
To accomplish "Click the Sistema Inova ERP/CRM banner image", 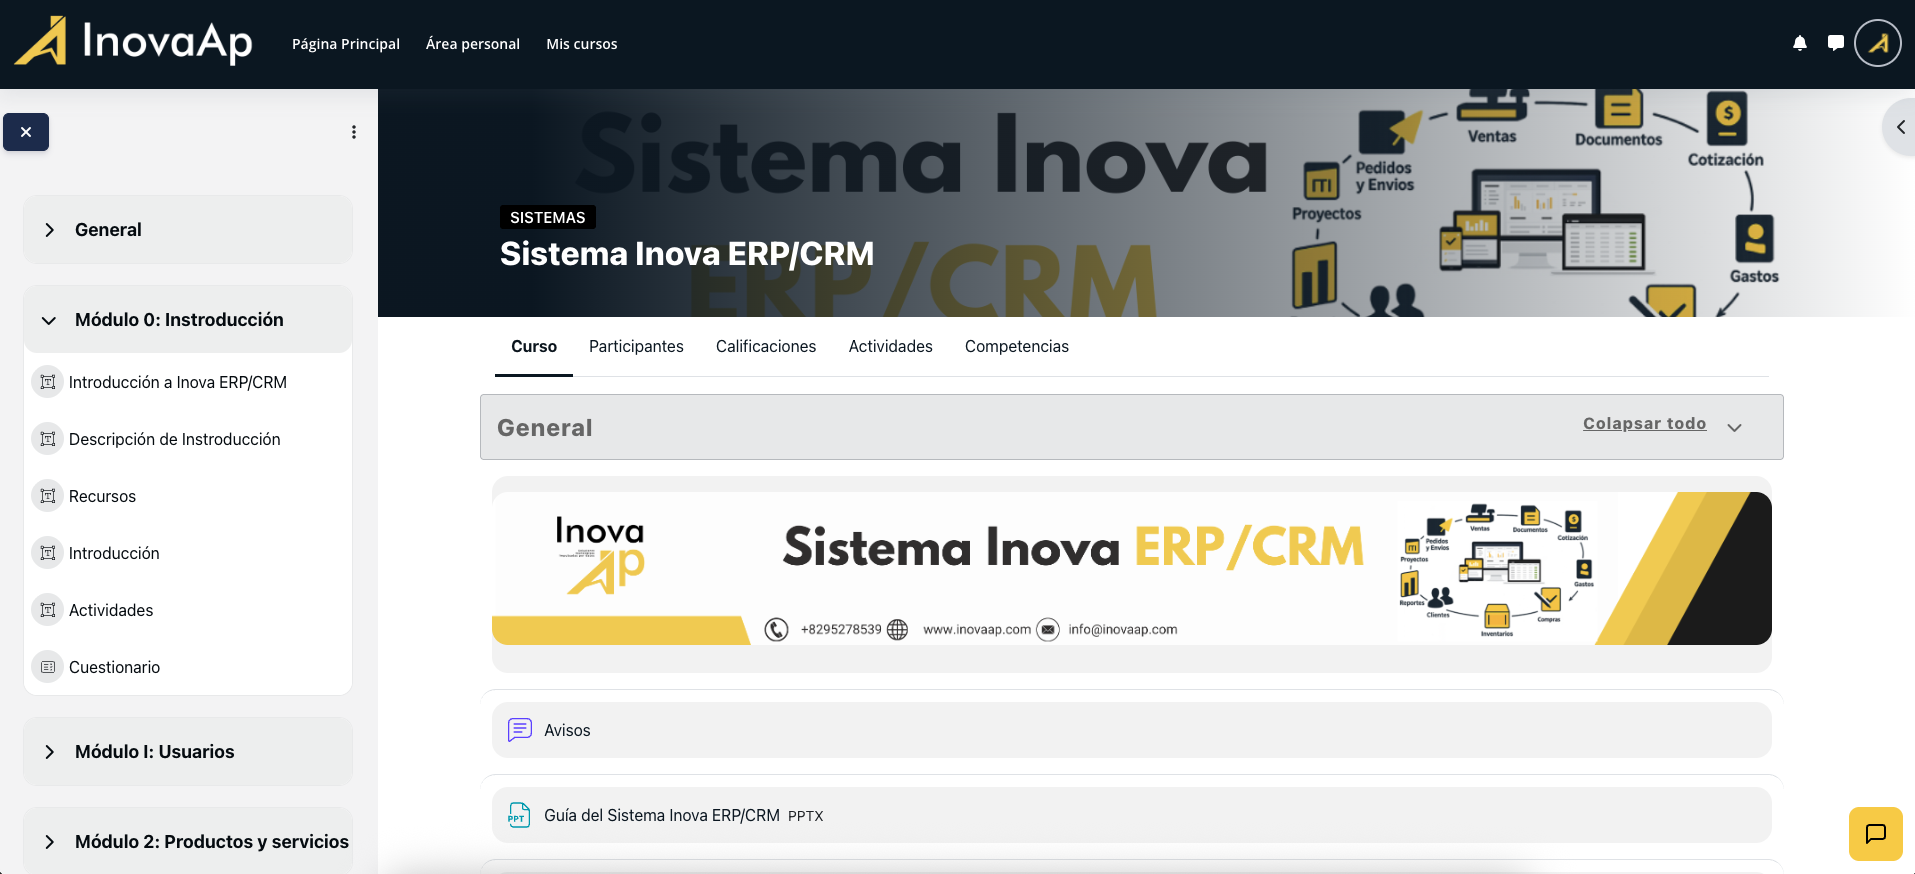I will point(1131,568).
